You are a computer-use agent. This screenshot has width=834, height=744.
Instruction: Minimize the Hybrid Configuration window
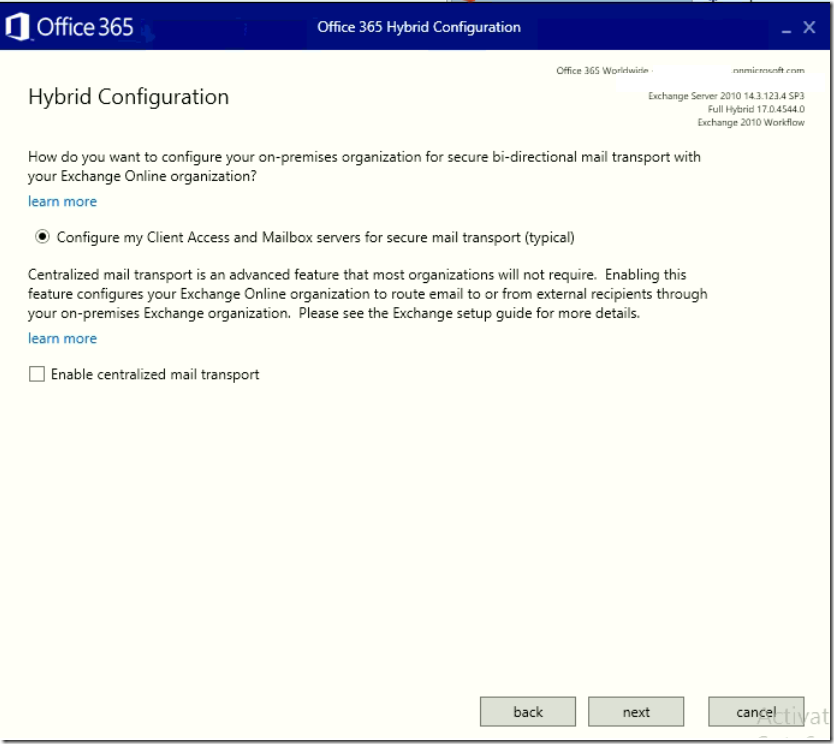(x=786, y=30)
